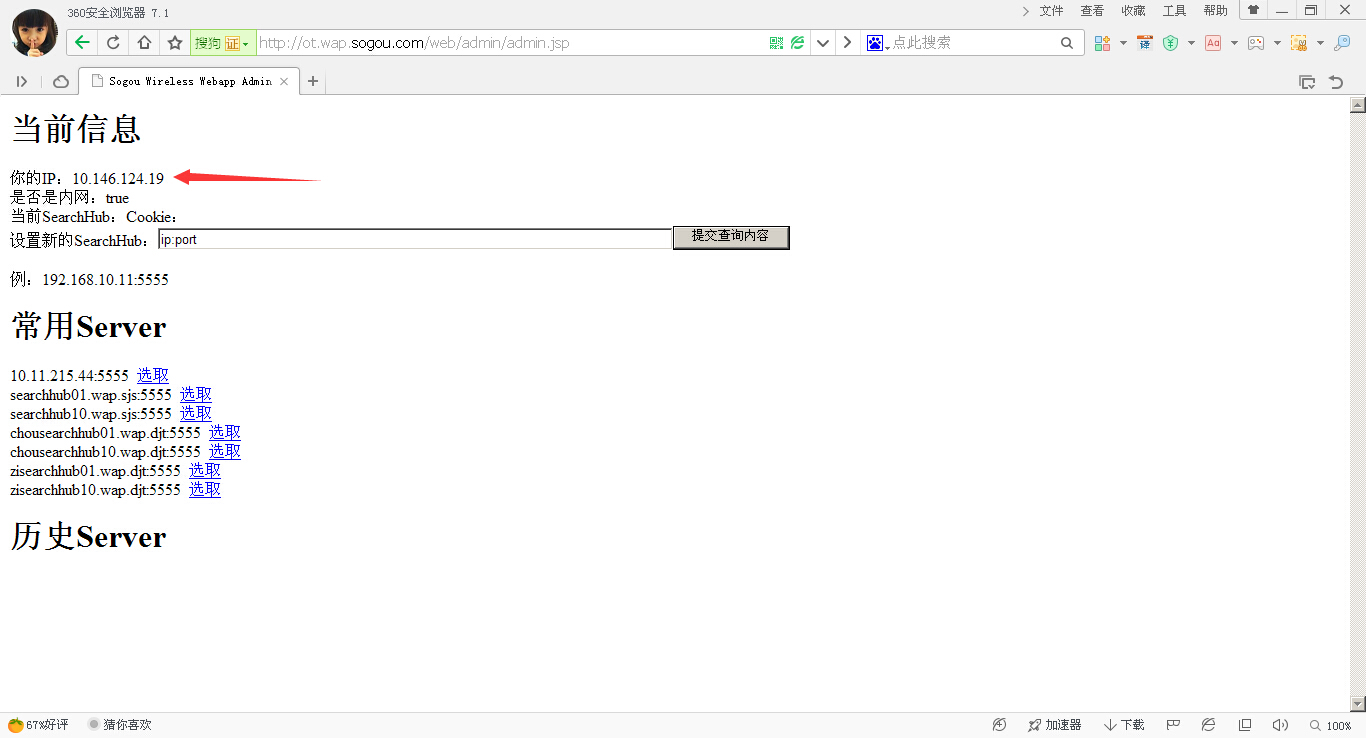The width and height of the screenshot is (1366, 738).
Task: Click the 点此搜索 search box
Action: pyautogui.click(x=972, y=43)
